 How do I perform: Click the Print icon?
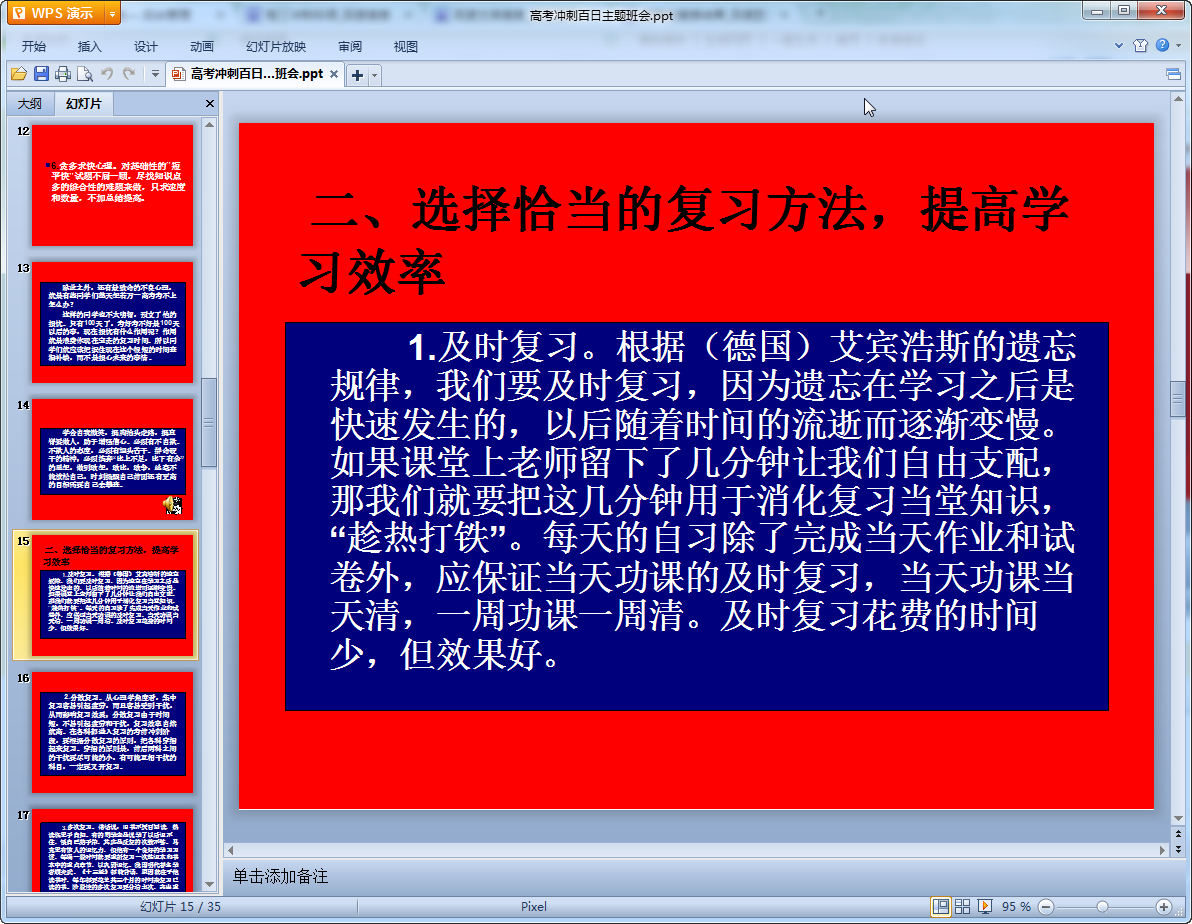click(x=63, y=74)
